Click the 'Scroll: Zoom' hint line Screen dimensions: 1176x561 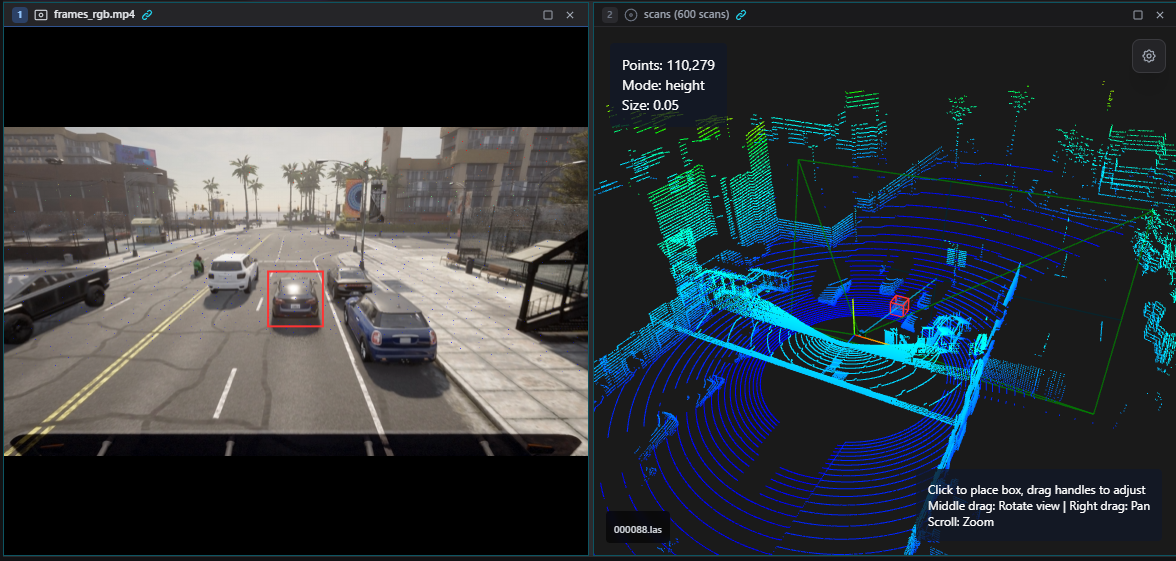pos(961,522)
